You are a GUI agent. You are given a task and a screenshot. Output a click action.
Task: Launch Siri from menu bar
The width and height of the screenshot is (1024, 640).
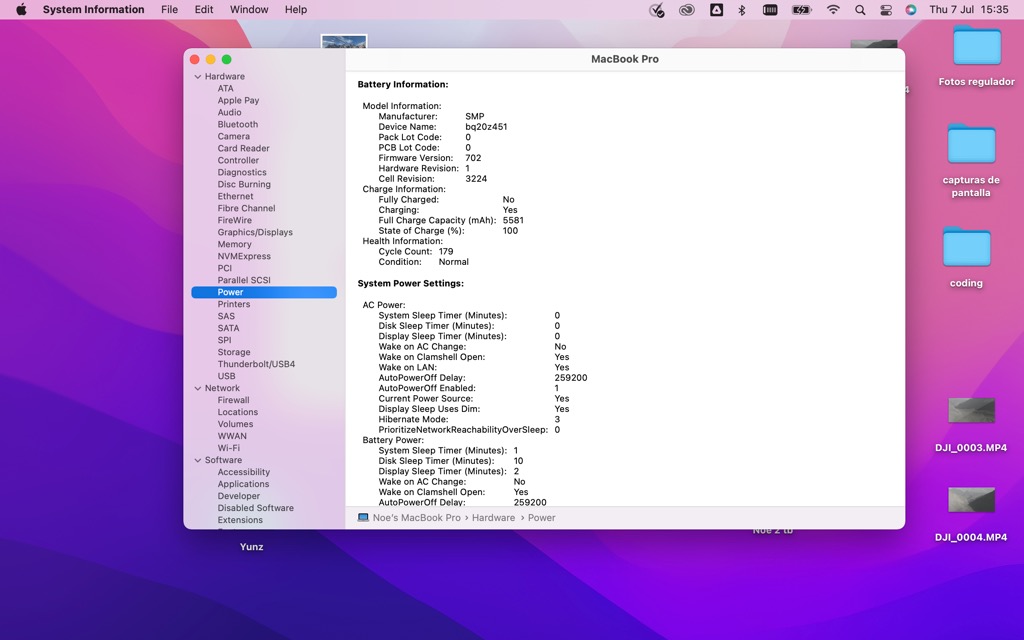point(911,10)
